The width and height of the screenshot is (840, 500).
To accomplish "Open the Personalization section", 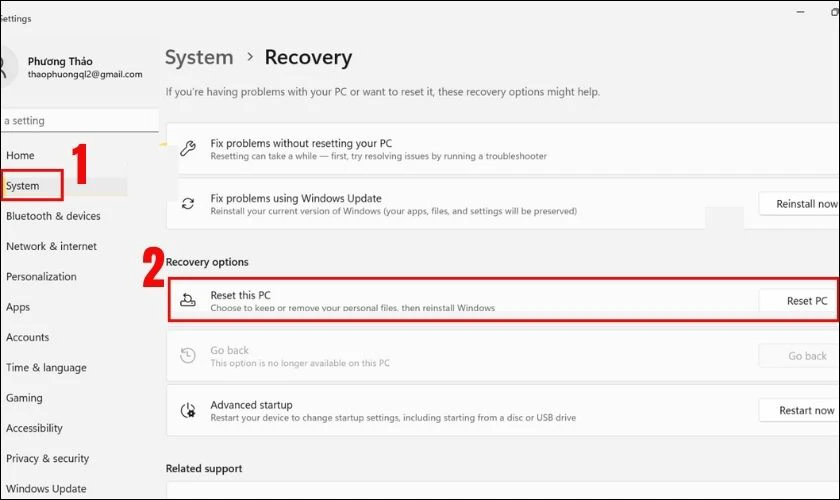I will click(x=41, y=277).
